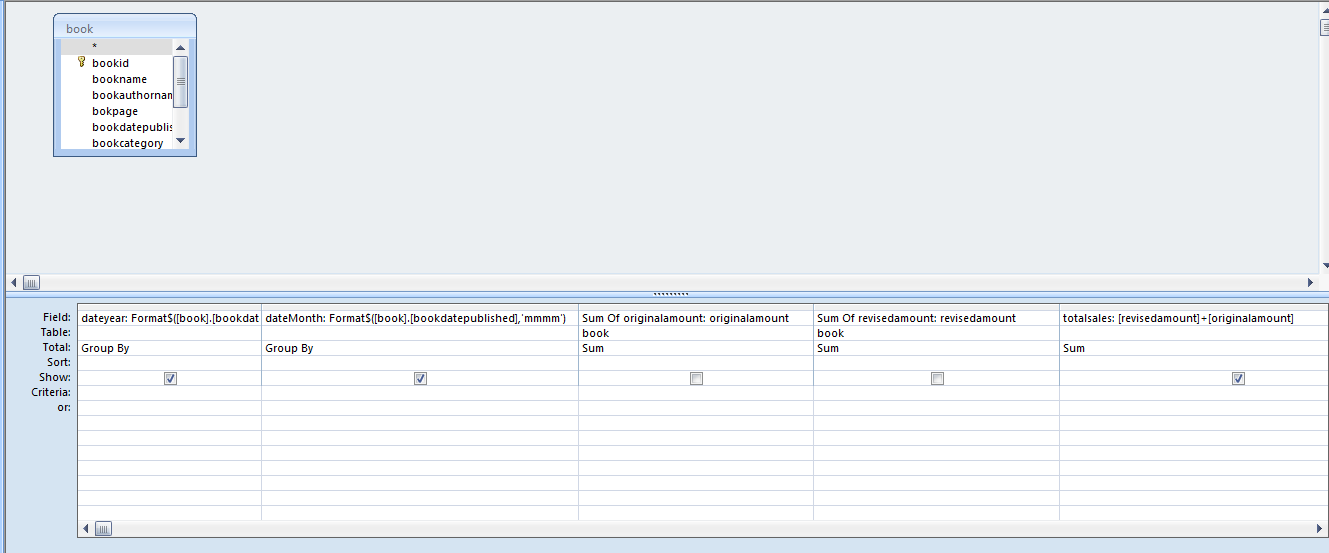Select bookauthorname field in book table
Screen dimensions: 1329x553
pos(117,95)
